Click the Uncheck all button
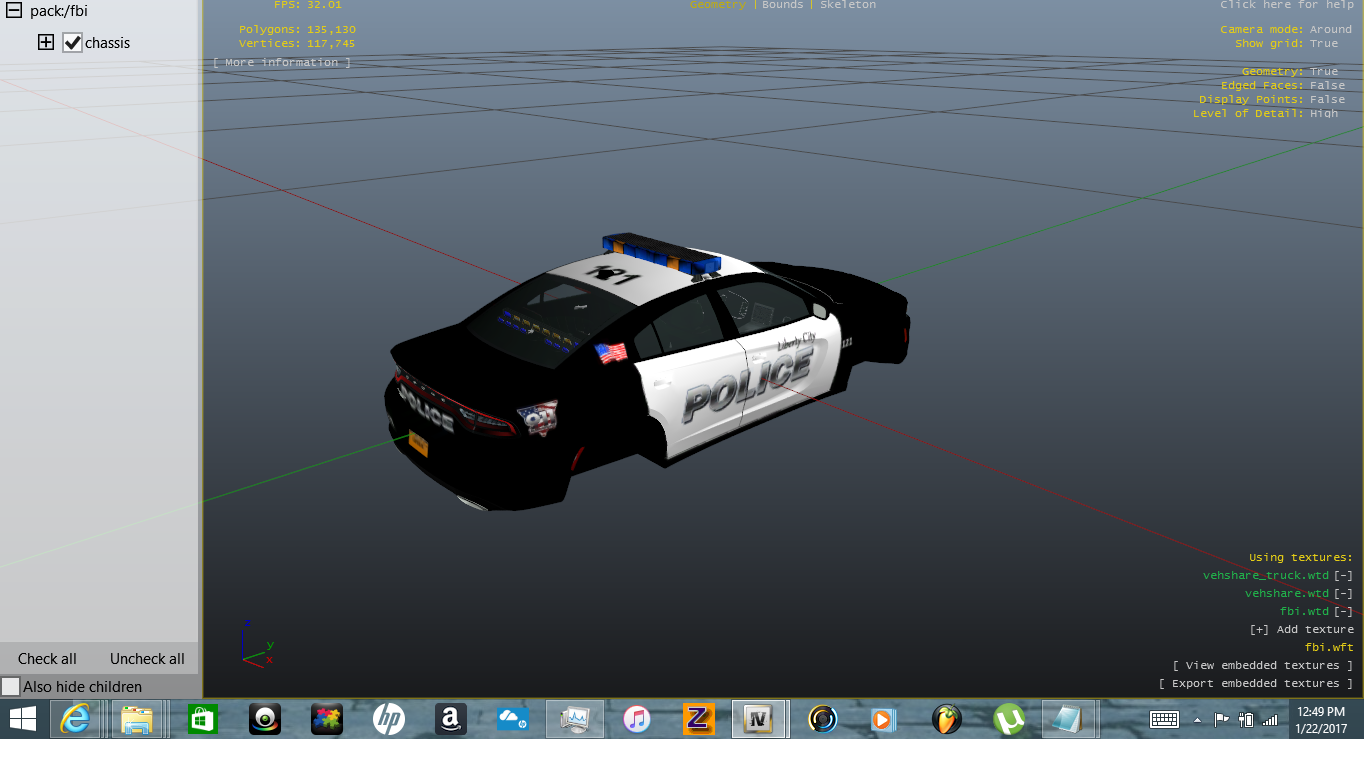The width and height of the screenshot is (1366, 768). 147,659
